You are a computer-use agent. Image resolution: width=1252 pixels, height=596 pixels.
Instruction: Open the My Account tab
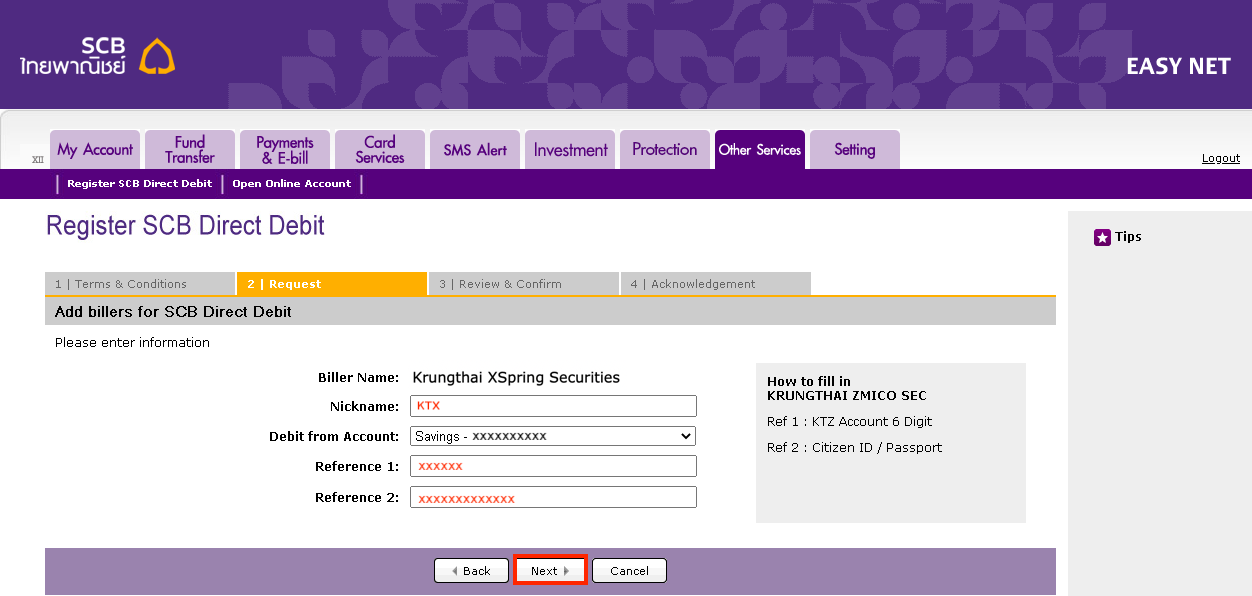point(95,150)
